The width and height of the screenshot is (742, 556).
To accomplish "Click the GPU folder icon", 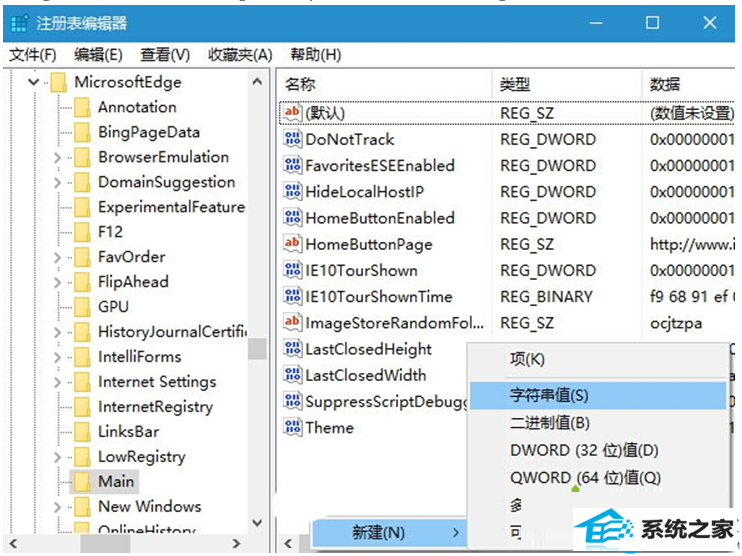I will (x=82, y=307).
